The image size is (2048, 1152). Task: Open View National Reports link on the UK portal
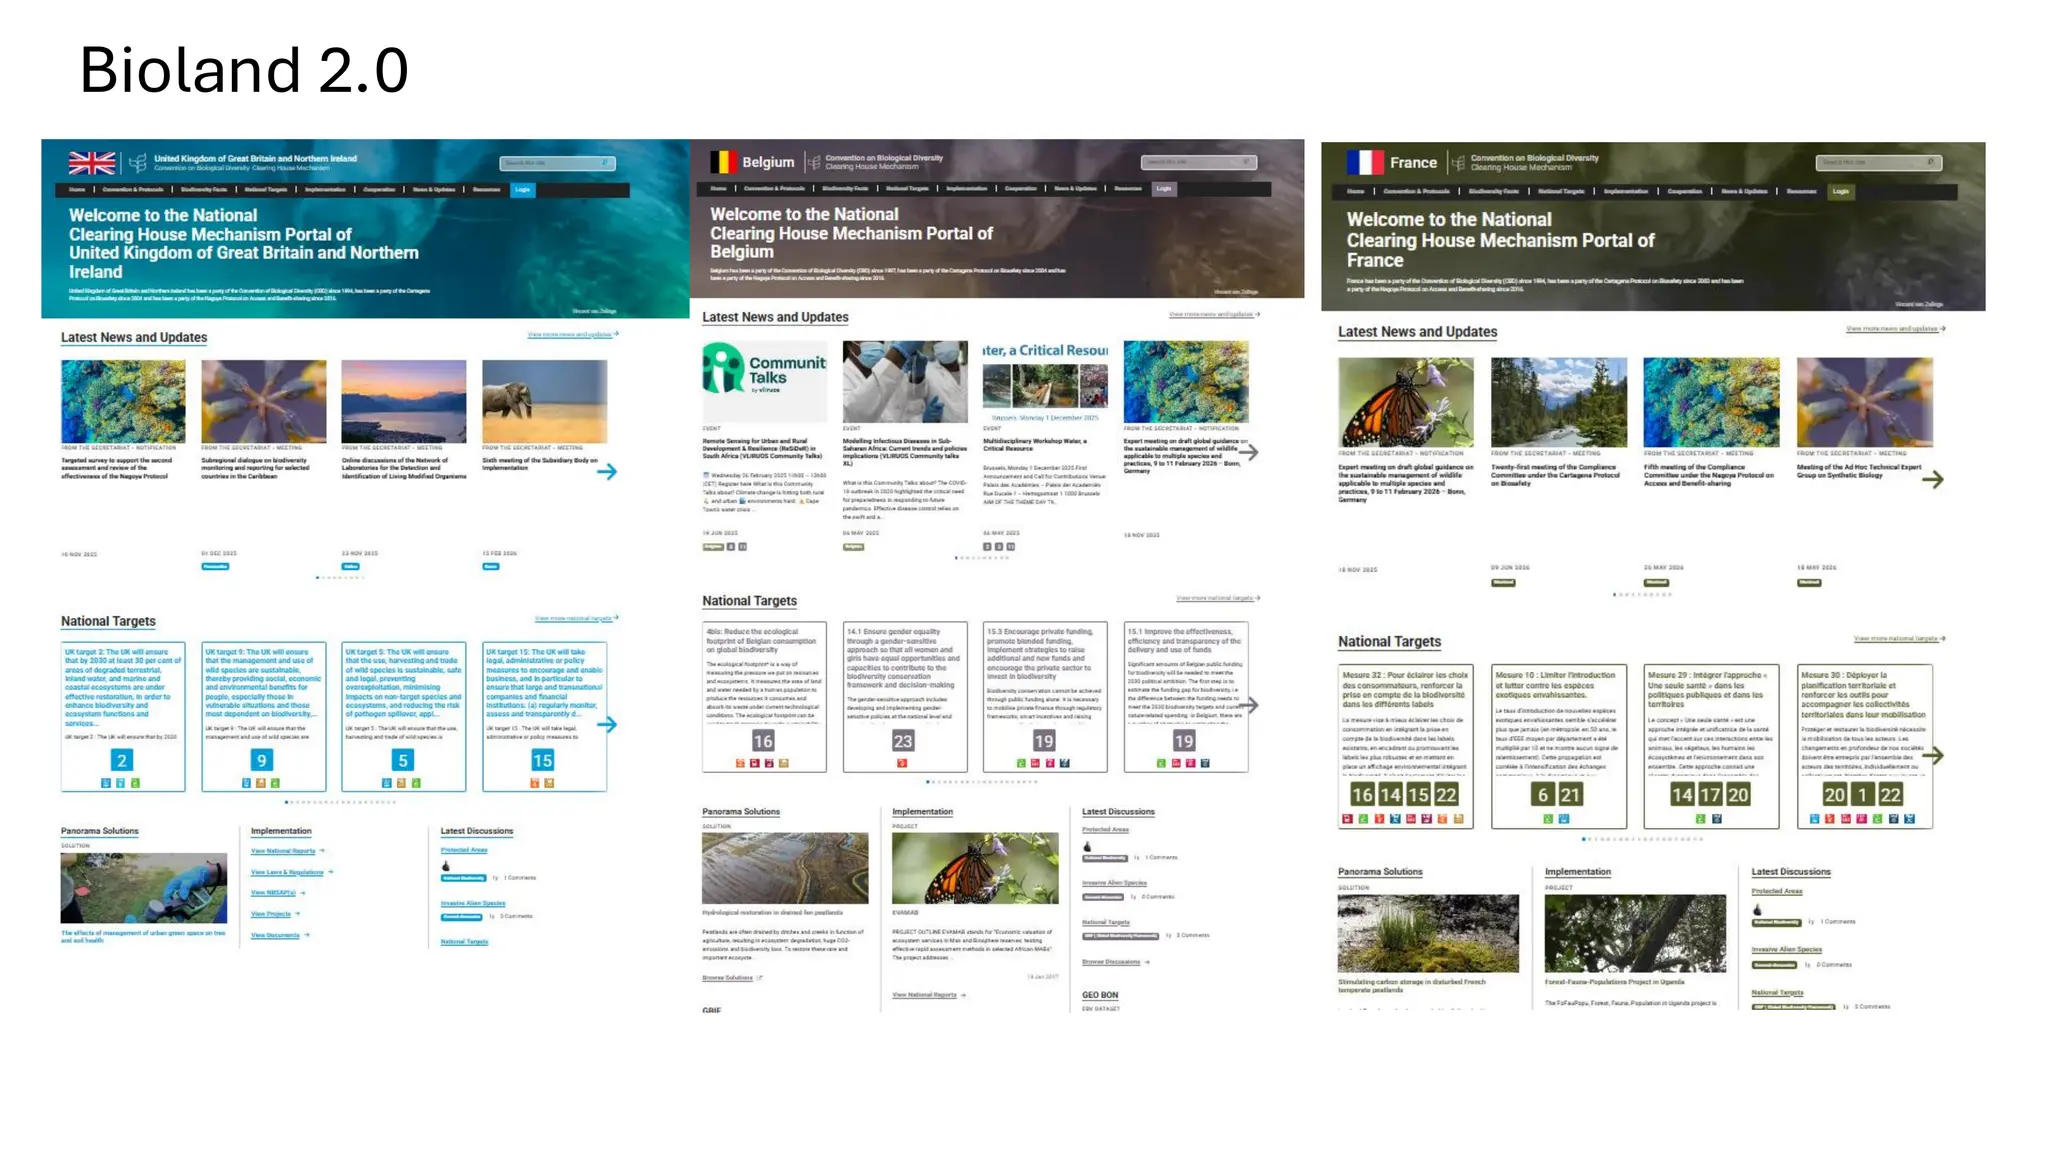coord(283,851)
